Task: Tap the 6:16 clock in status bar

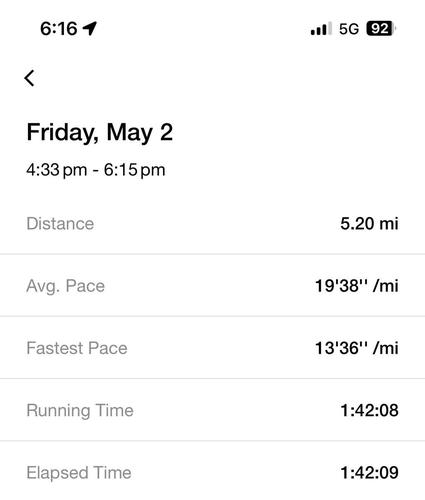Action: (x=59, y=29)
